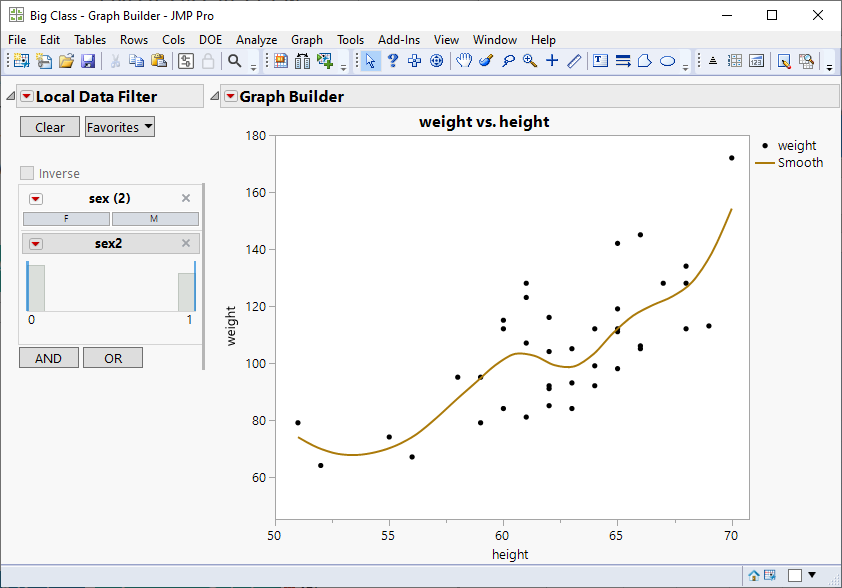Collapse the Local Data Filter outline
This screenshot has width=842, height=588.
point(10,97)
